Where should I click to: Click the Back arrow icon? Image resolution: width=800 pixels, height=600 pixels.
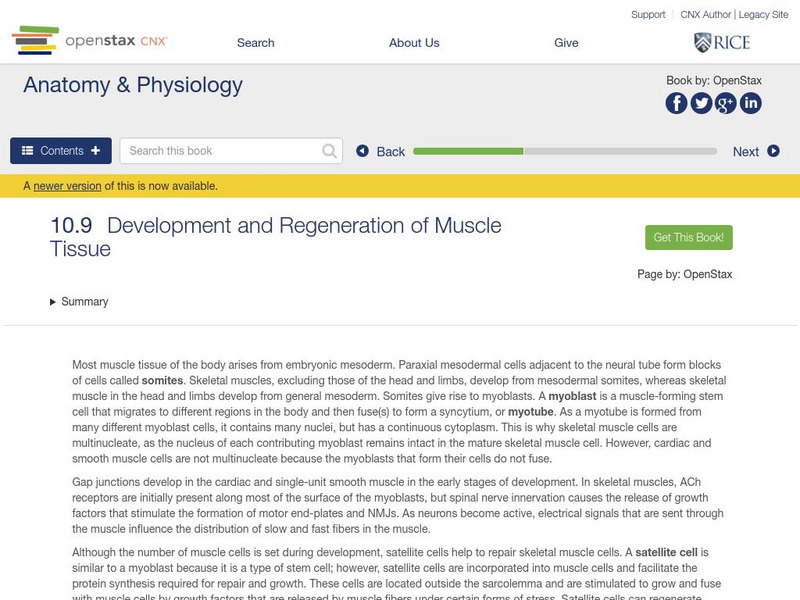[363, 152]
